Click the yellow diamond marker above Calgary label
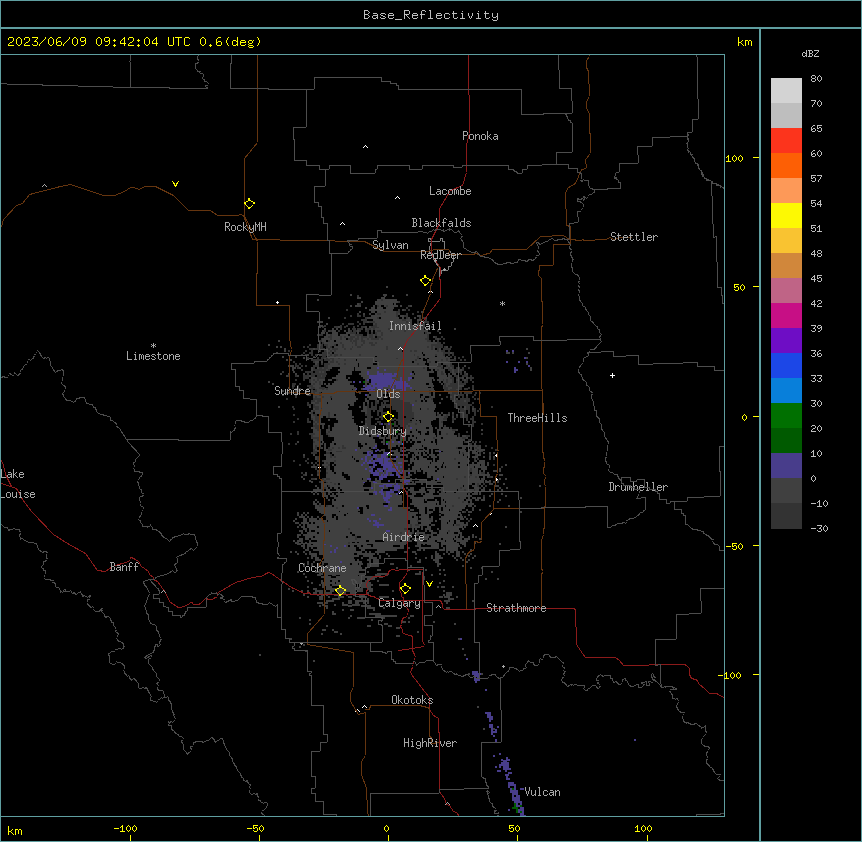The width and height of the screenshot is (862, 842). [x=405, y=589]
